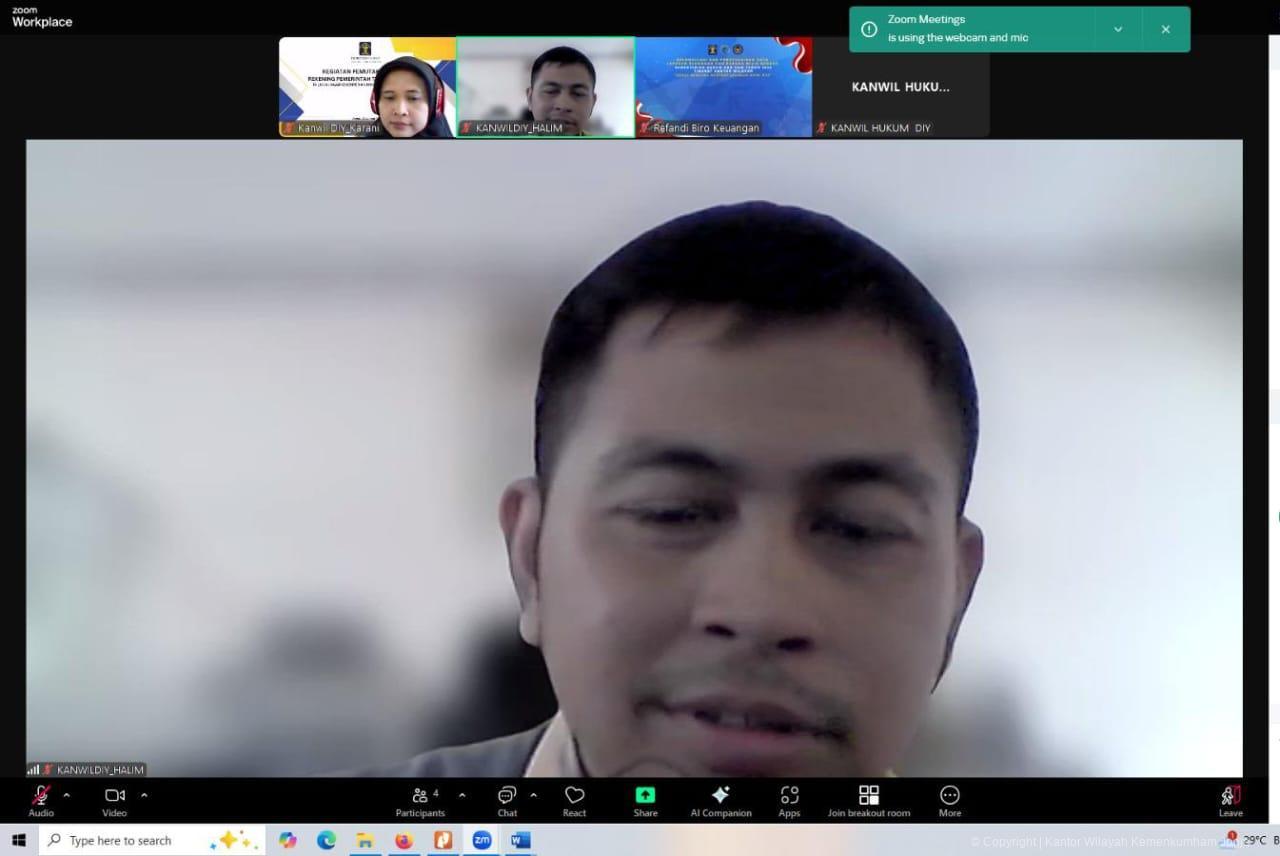
Task: Open the Apps panel
Action: (789, 799)
